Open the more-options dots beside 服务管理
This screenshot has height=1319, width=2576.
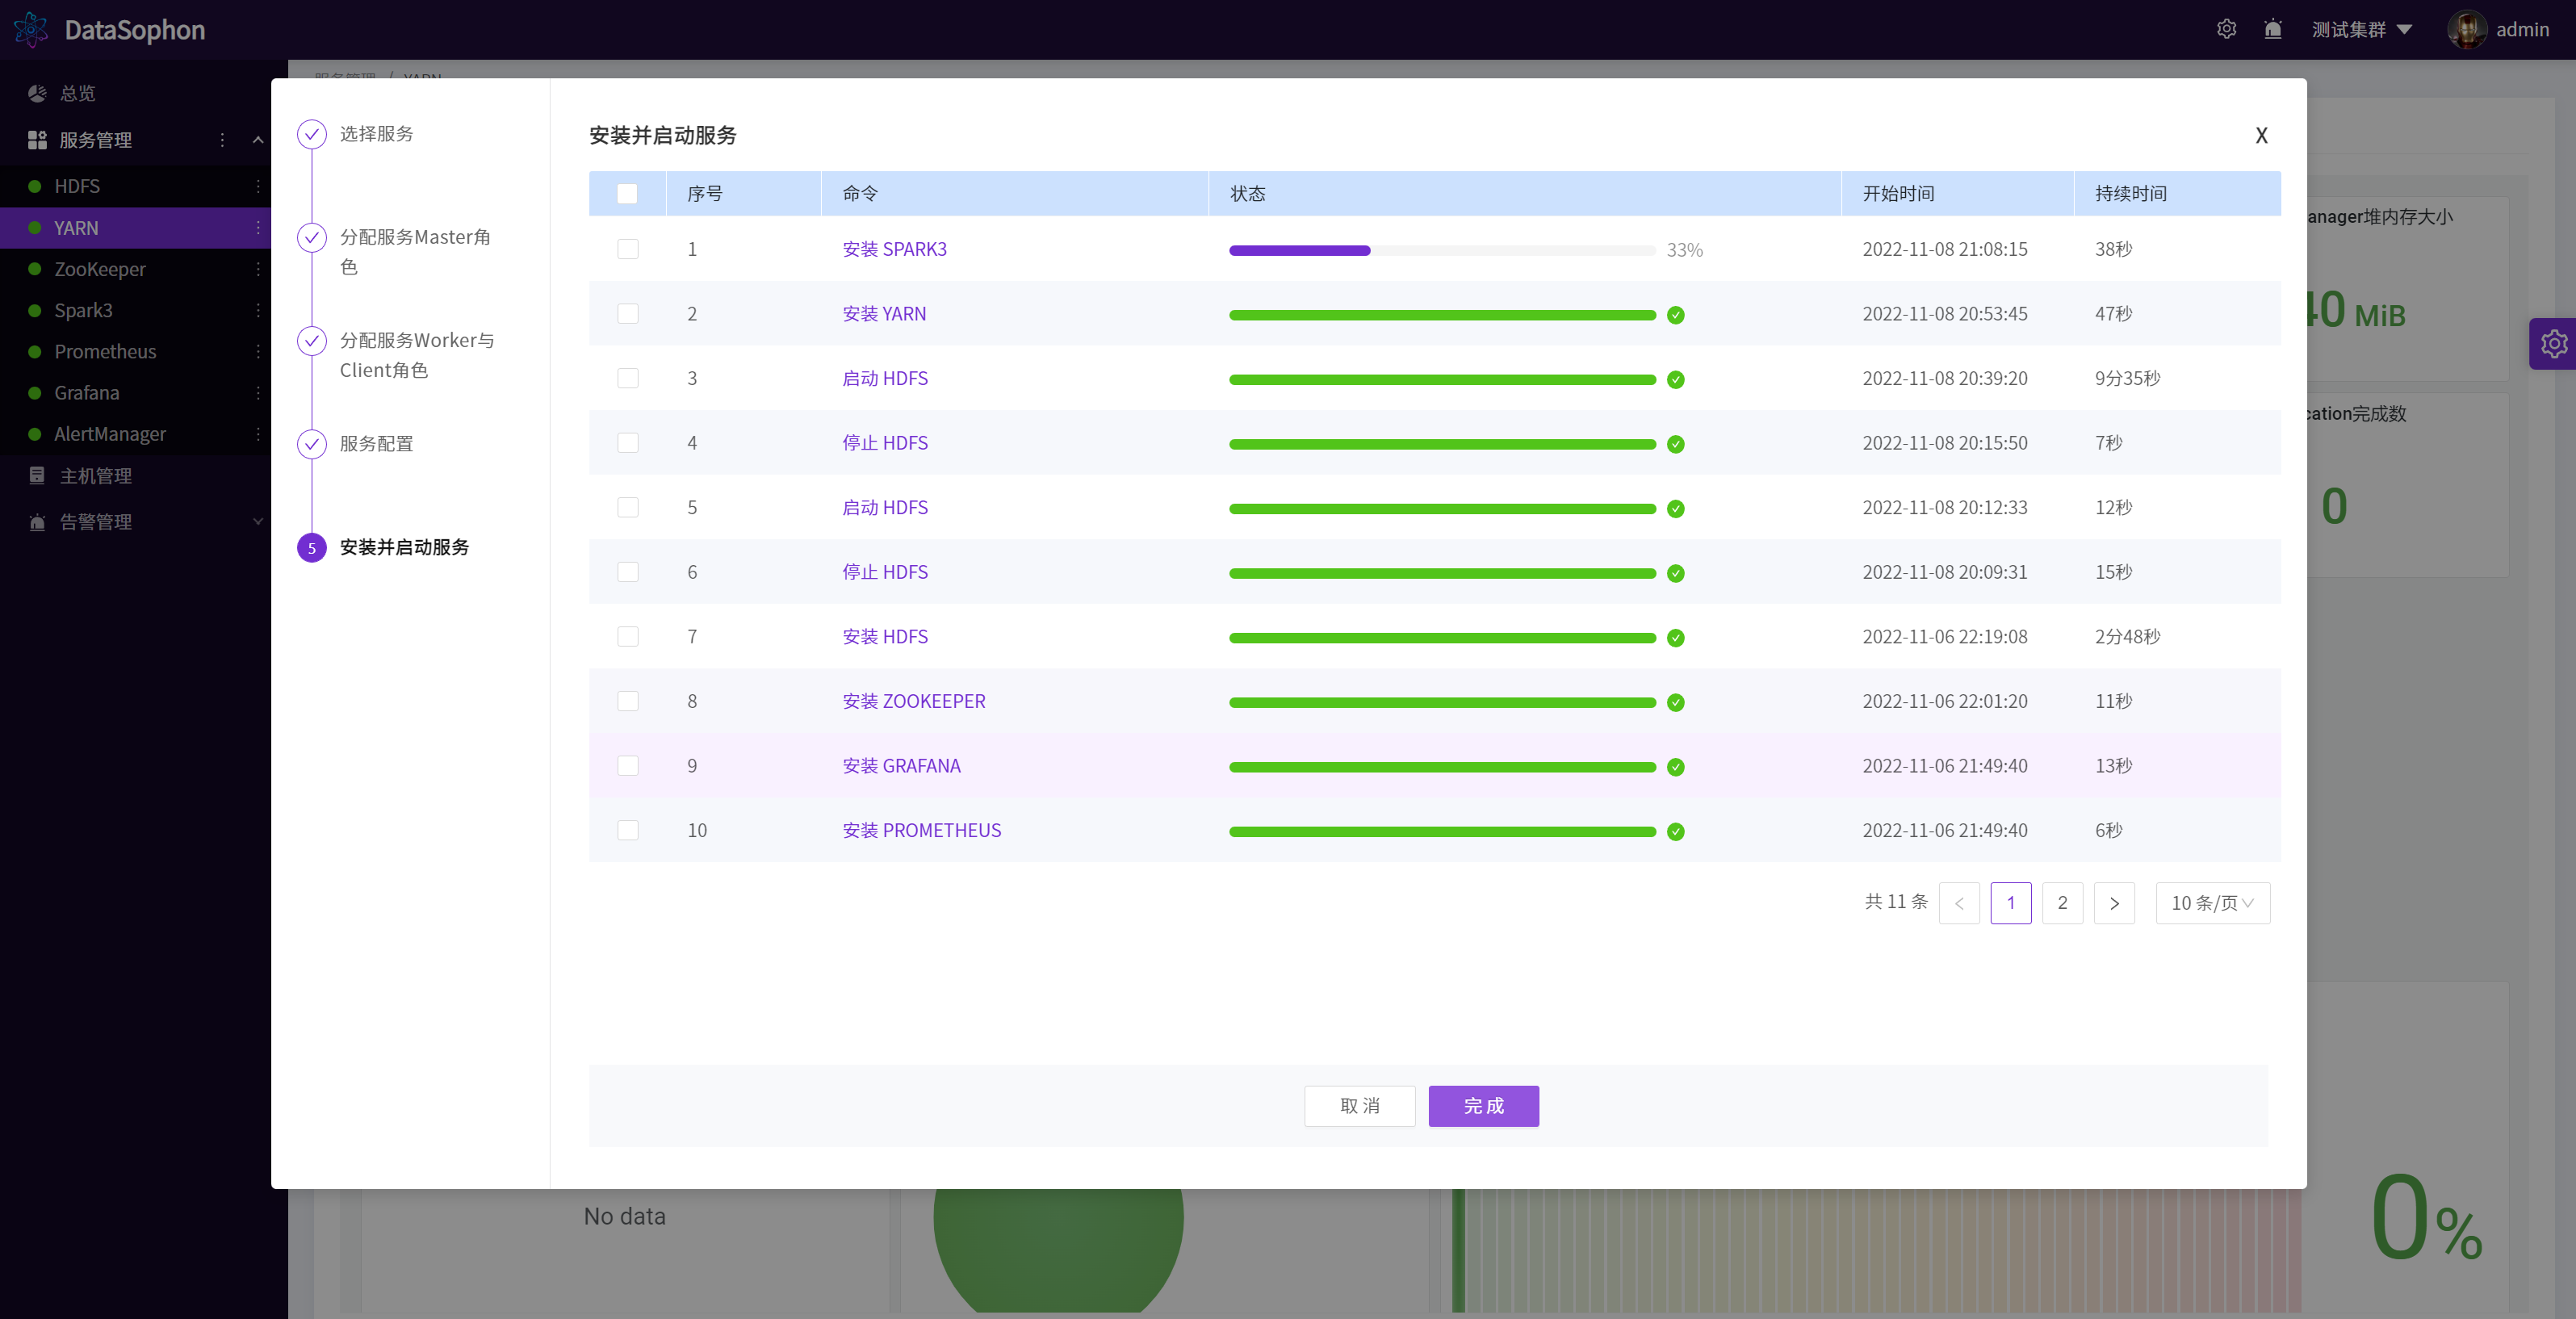[222, 140]
